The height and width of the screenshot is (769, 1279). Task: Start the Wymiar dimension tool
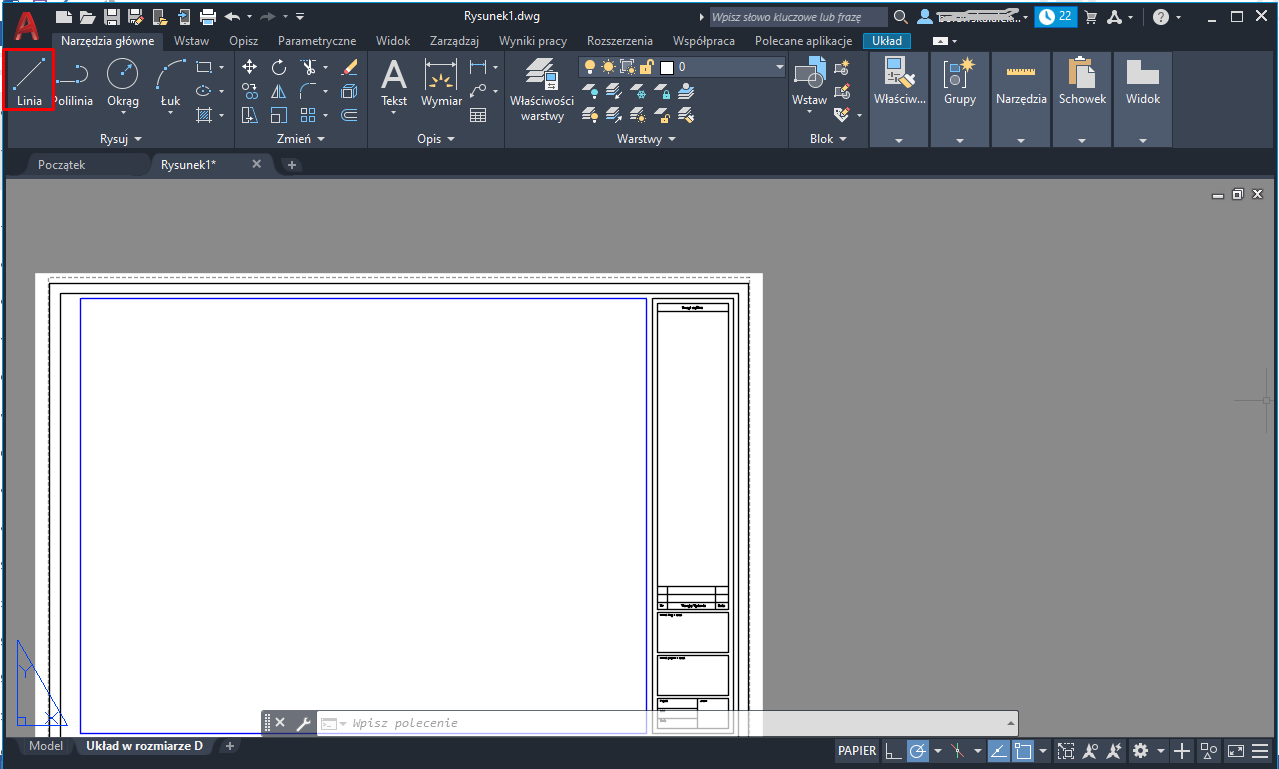tap(441, 82)
